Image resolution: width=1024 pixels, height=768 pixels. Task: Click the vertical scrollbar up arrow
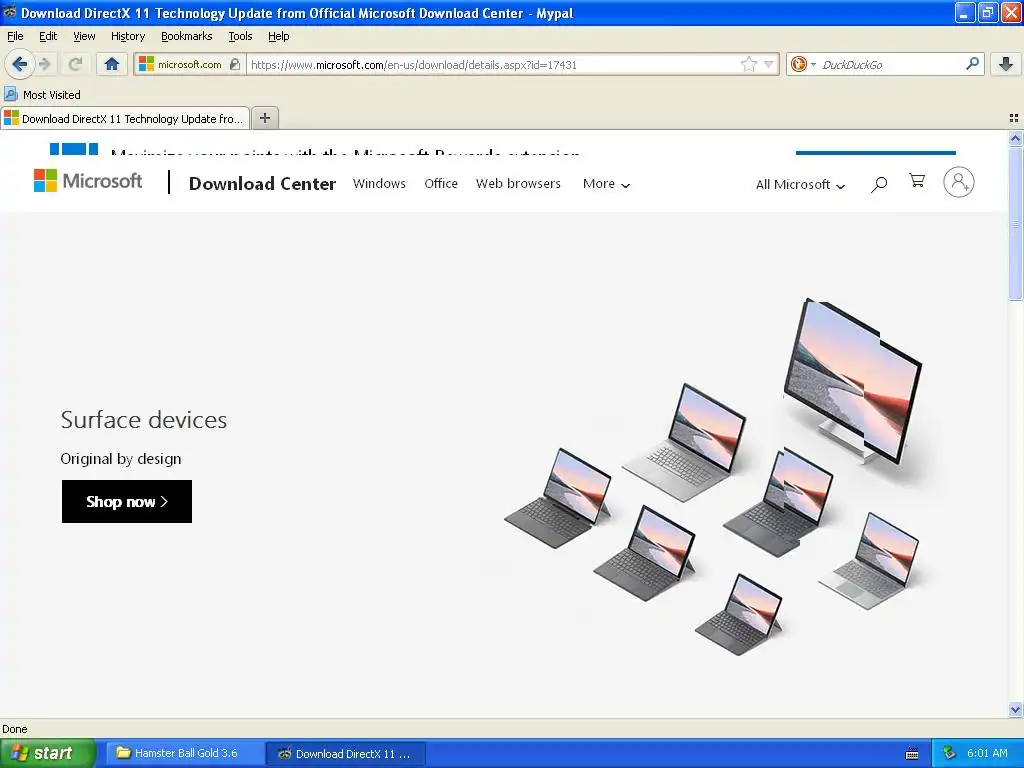coord(1015,138)
